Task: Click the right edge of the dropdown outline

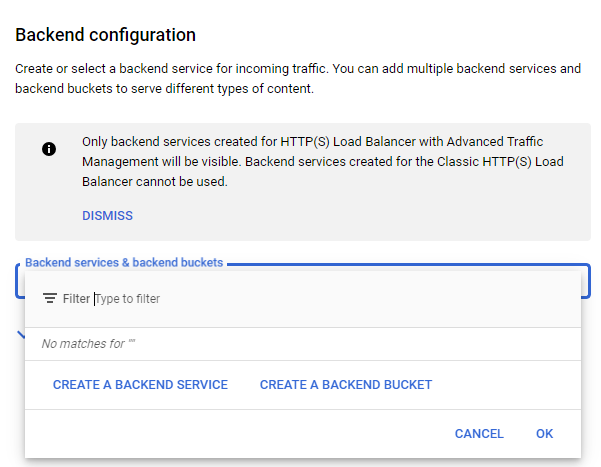Action: (x=586, y=281)
